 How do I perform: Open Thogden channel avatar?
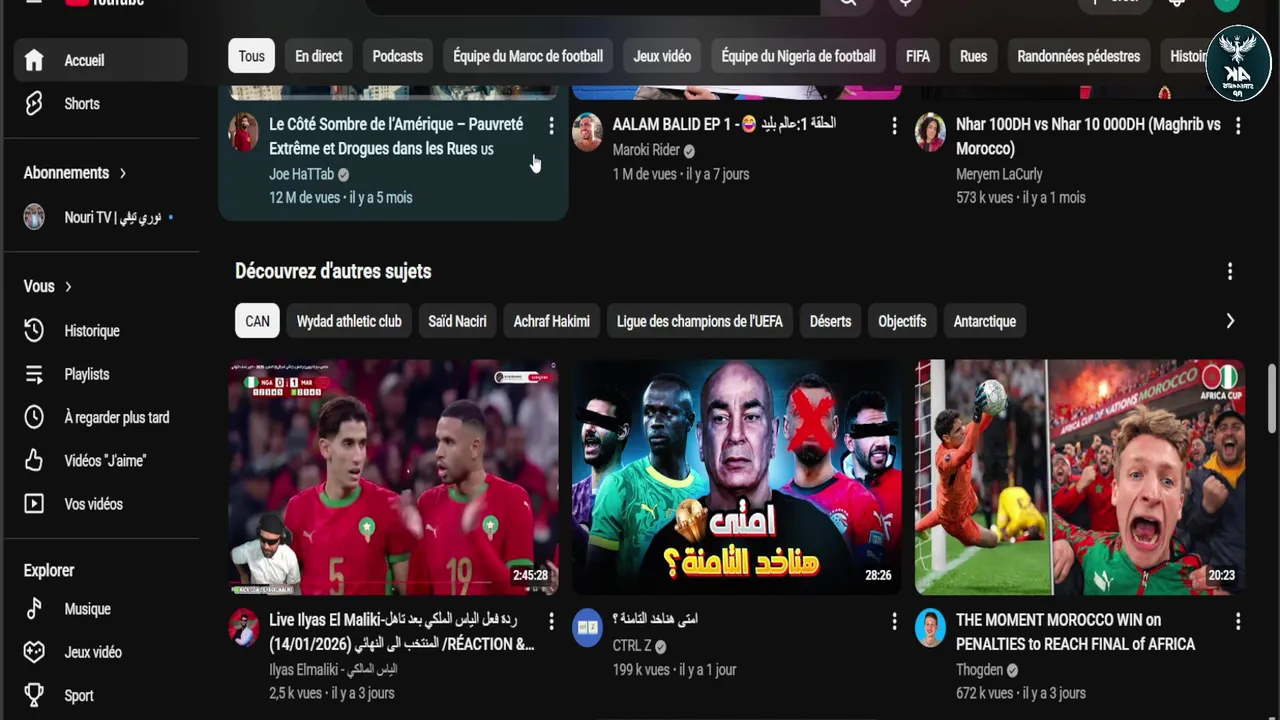pyautogui.click(x=930, y=627)
